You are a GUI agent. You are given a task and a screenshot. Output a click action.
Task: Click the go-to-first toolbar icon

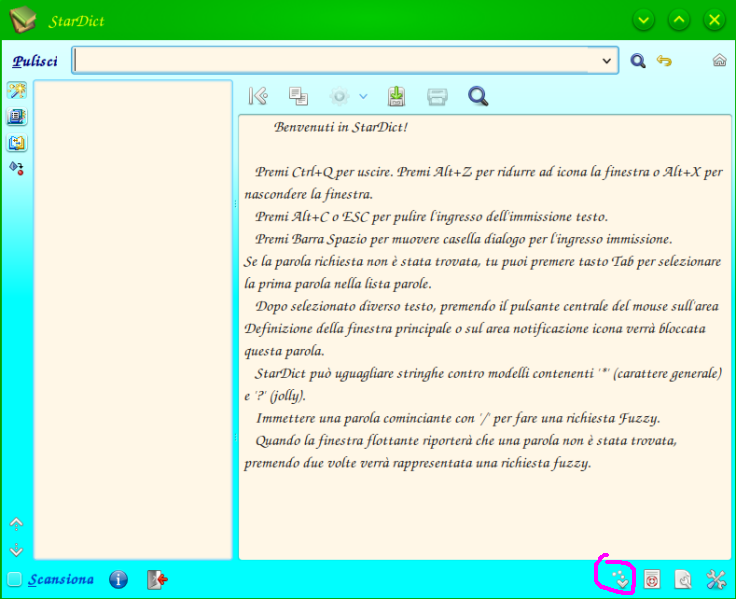(x=258, y=96)
